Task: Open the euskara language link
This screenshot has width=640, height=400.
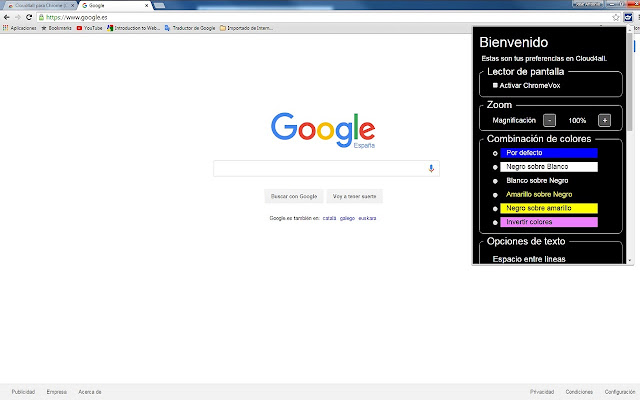Action: (367, 218)
